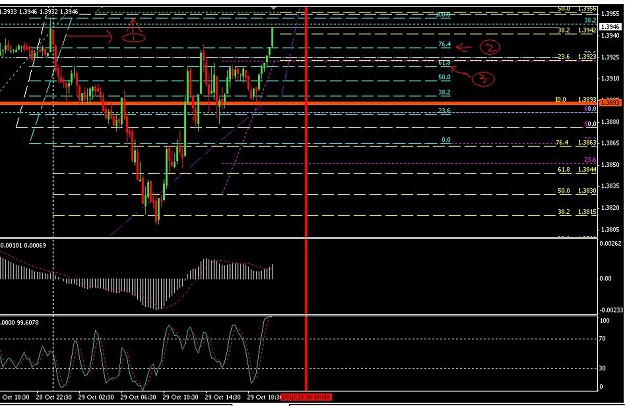Click the -0.00233 MACD scale value
Viewport: 625px width, 406px height.
tap(611, 310)
